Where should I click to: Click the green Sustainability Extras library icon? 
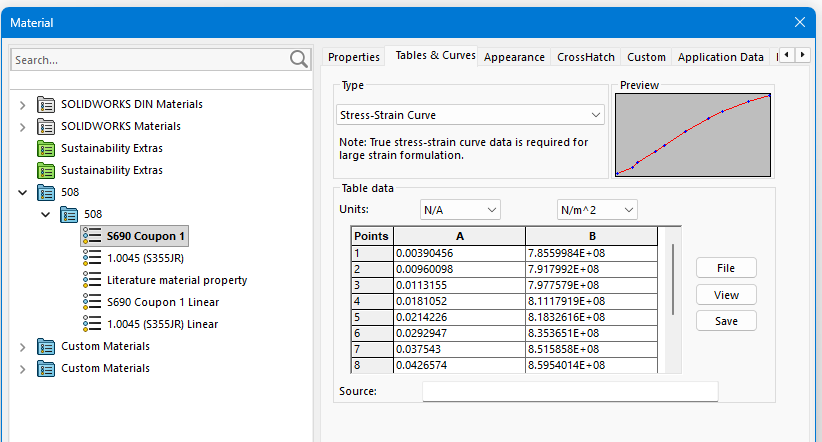46,148
